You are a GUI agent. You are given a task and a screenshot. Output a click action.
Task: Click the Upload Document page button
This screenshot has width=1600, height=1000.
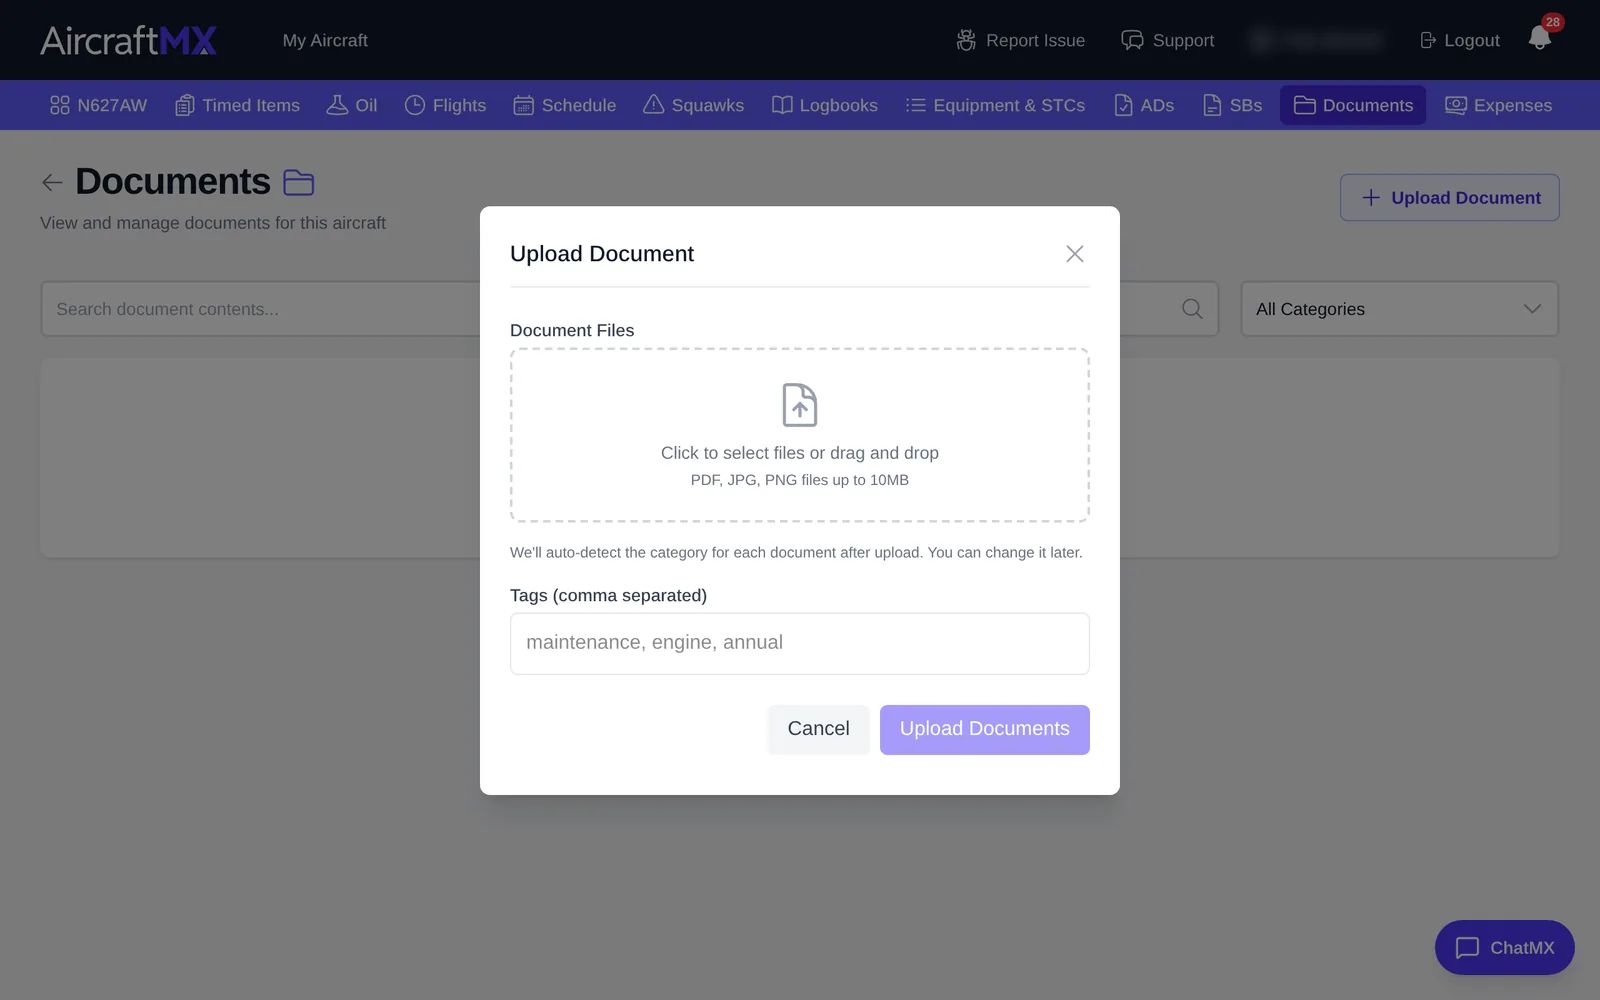[1450, 198]
